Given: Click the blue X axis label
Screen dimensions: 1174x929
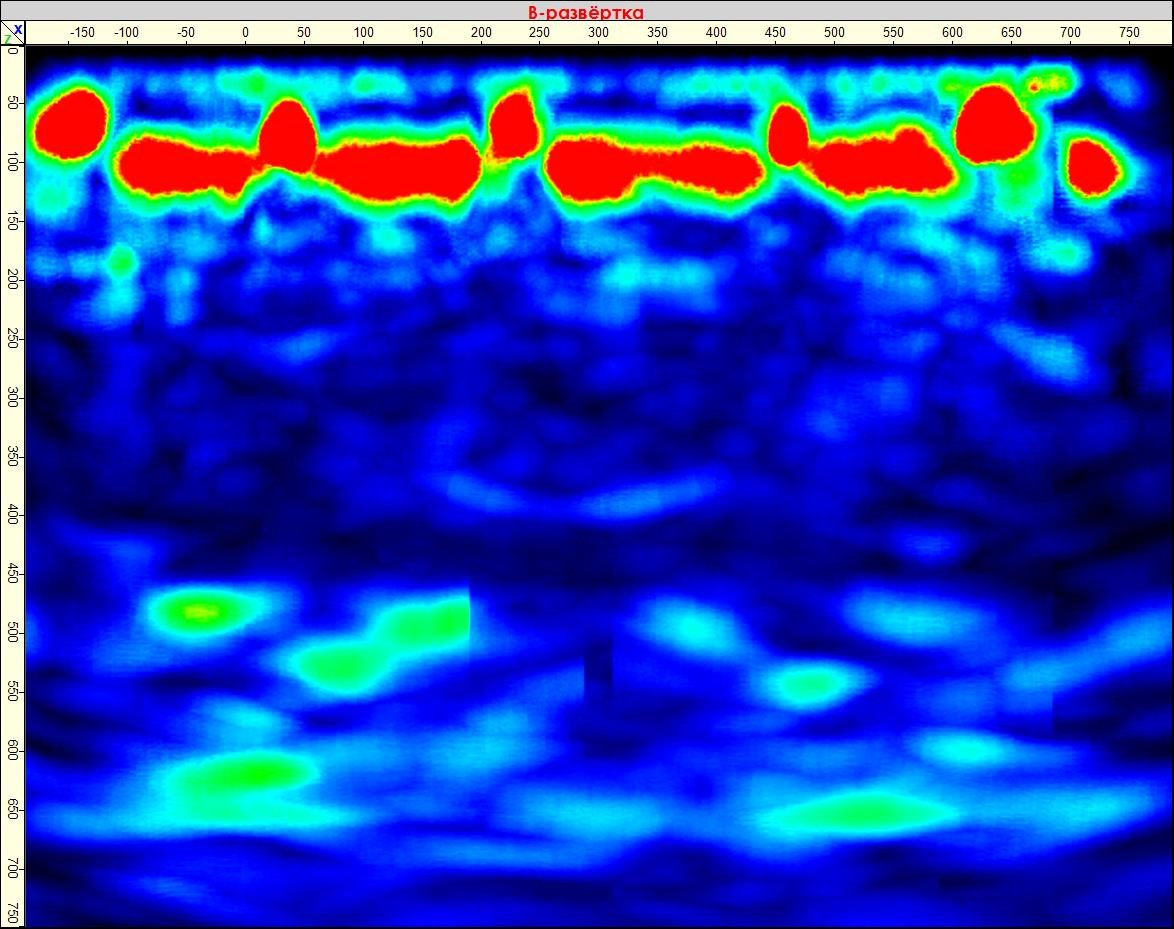Looking at the screenshot, I should [x=20, y=30].
